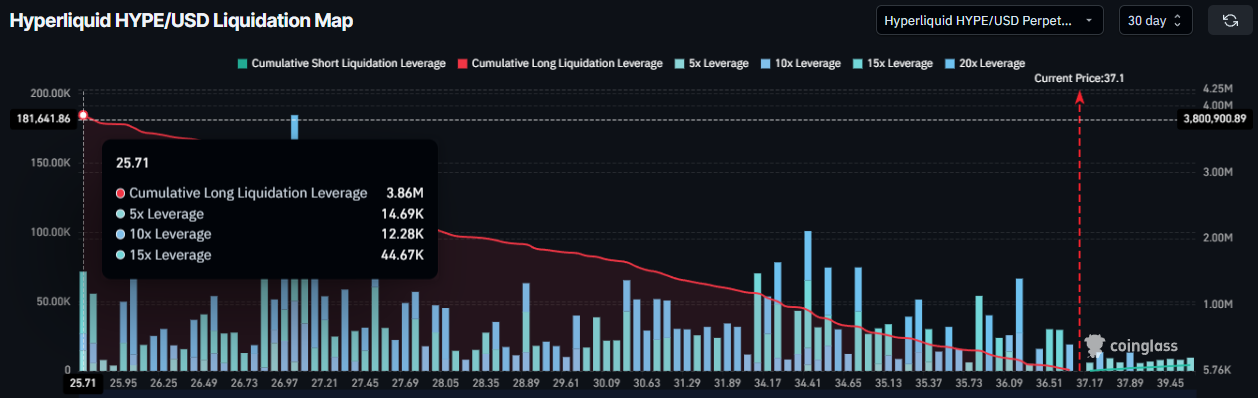1258x398 pixels.
Task: Toggle Cumulative Short Liquidation Leverage legend
Action: point(341,63)
